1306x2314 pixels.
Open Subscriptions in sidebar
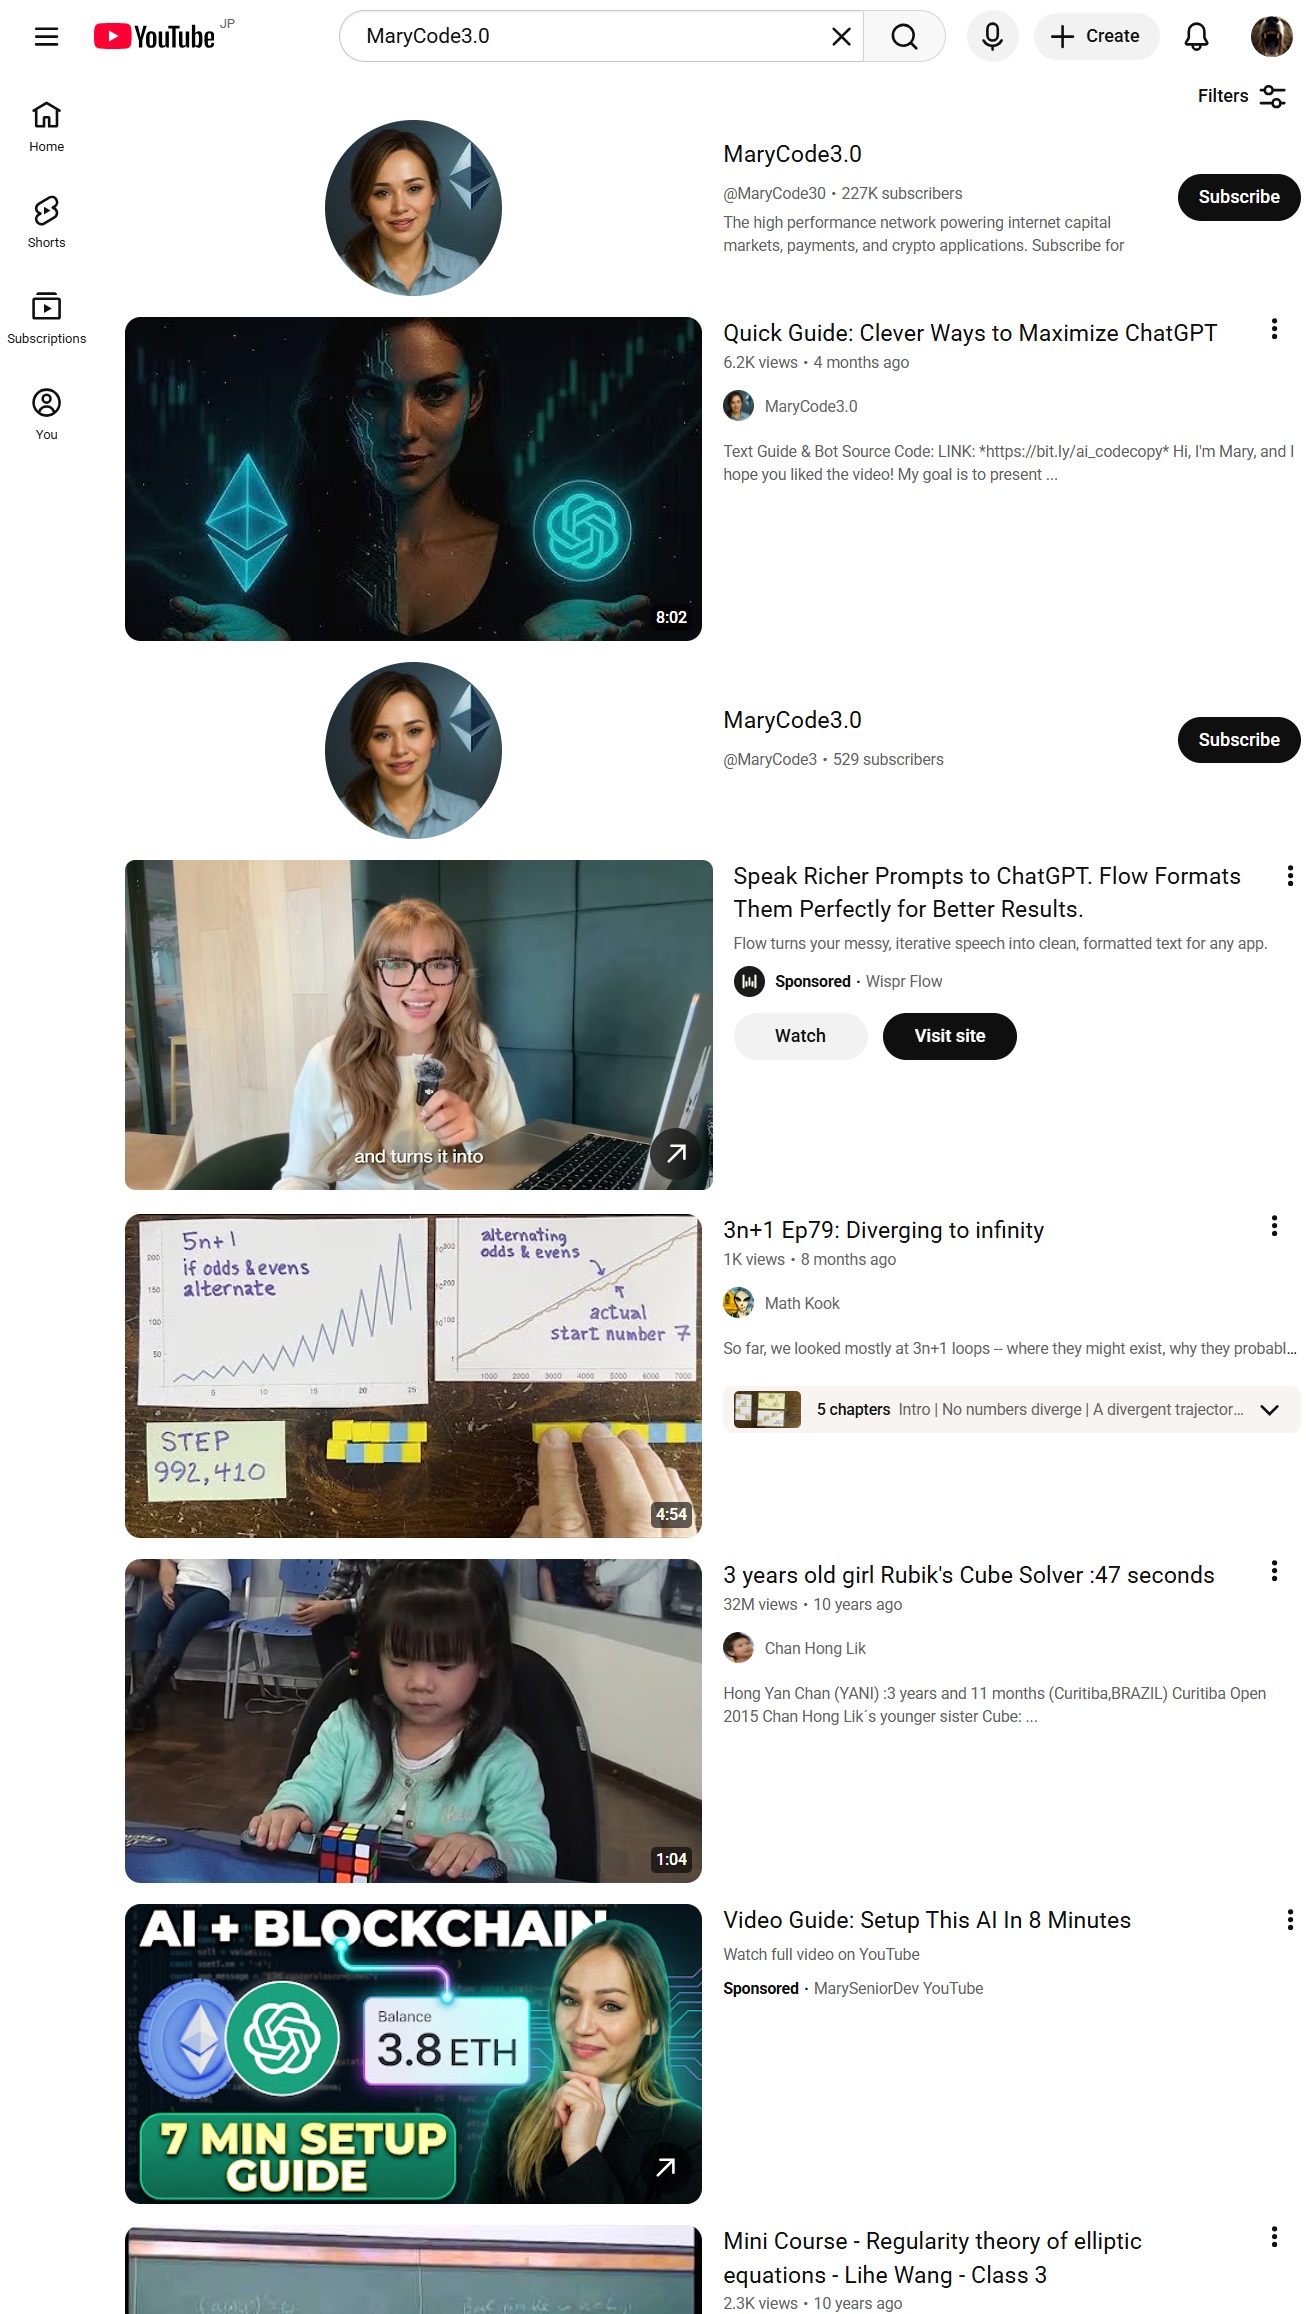tap(47, 318)
